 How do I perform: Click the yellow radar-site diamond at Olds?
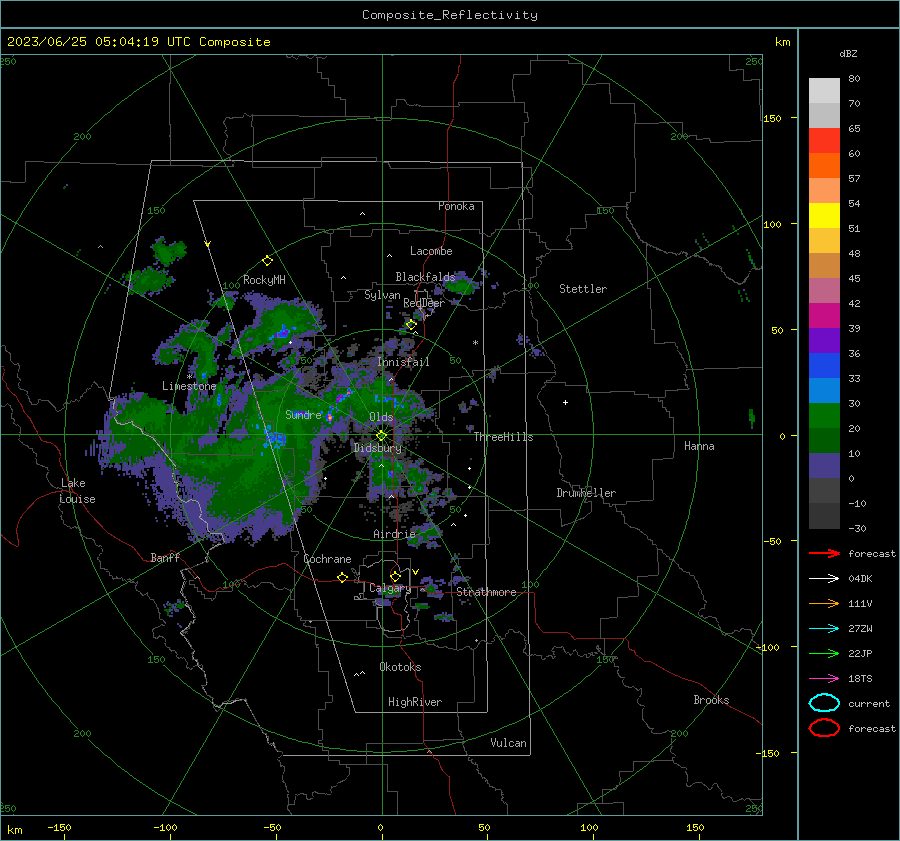point(381,436)
